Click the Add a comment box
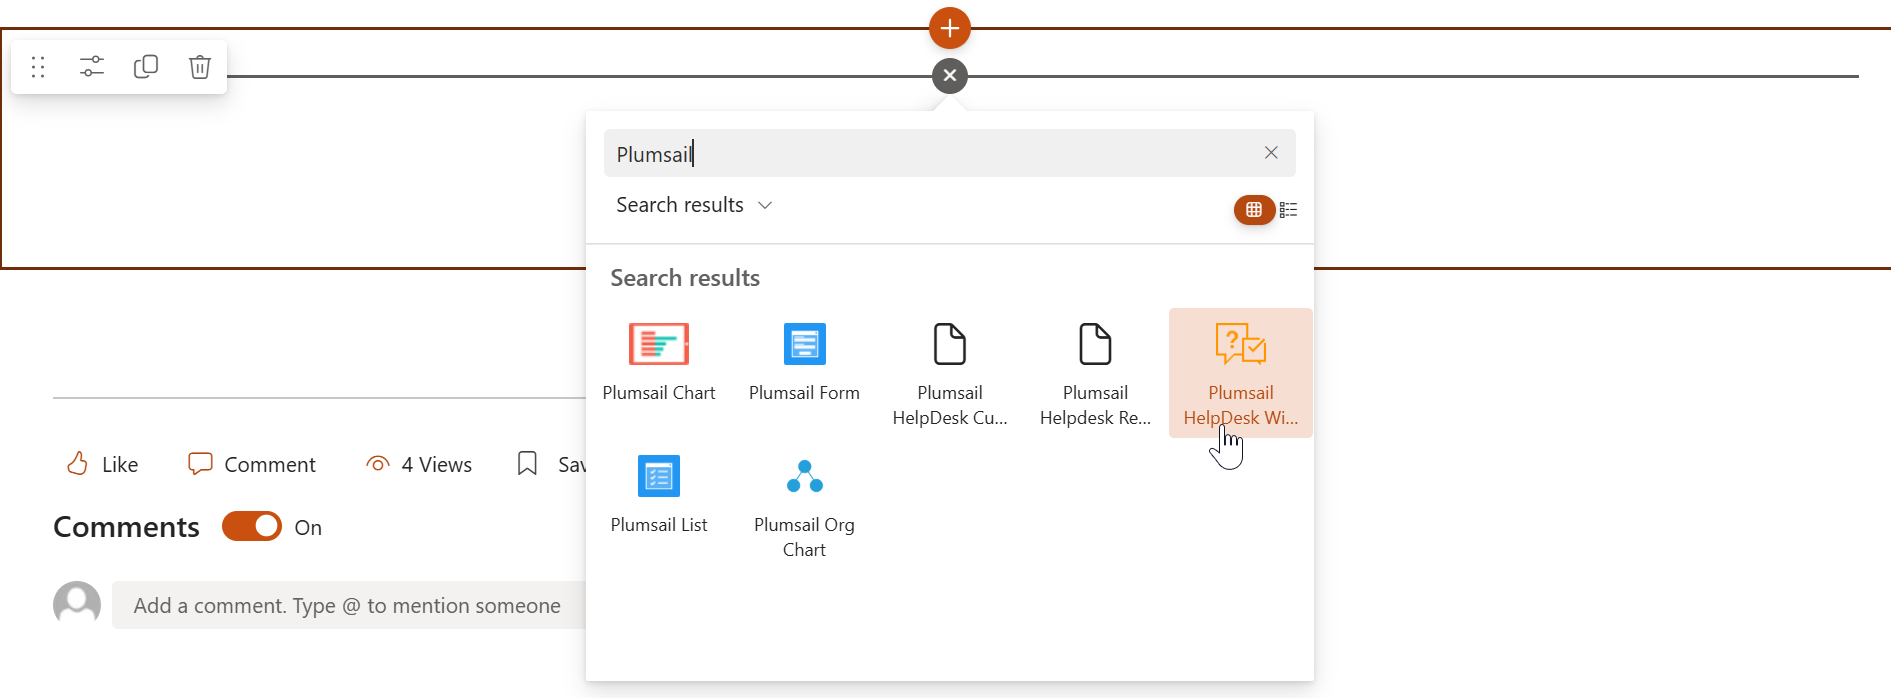The width and height of the screenshot is (1891, 698). point(349,605)
